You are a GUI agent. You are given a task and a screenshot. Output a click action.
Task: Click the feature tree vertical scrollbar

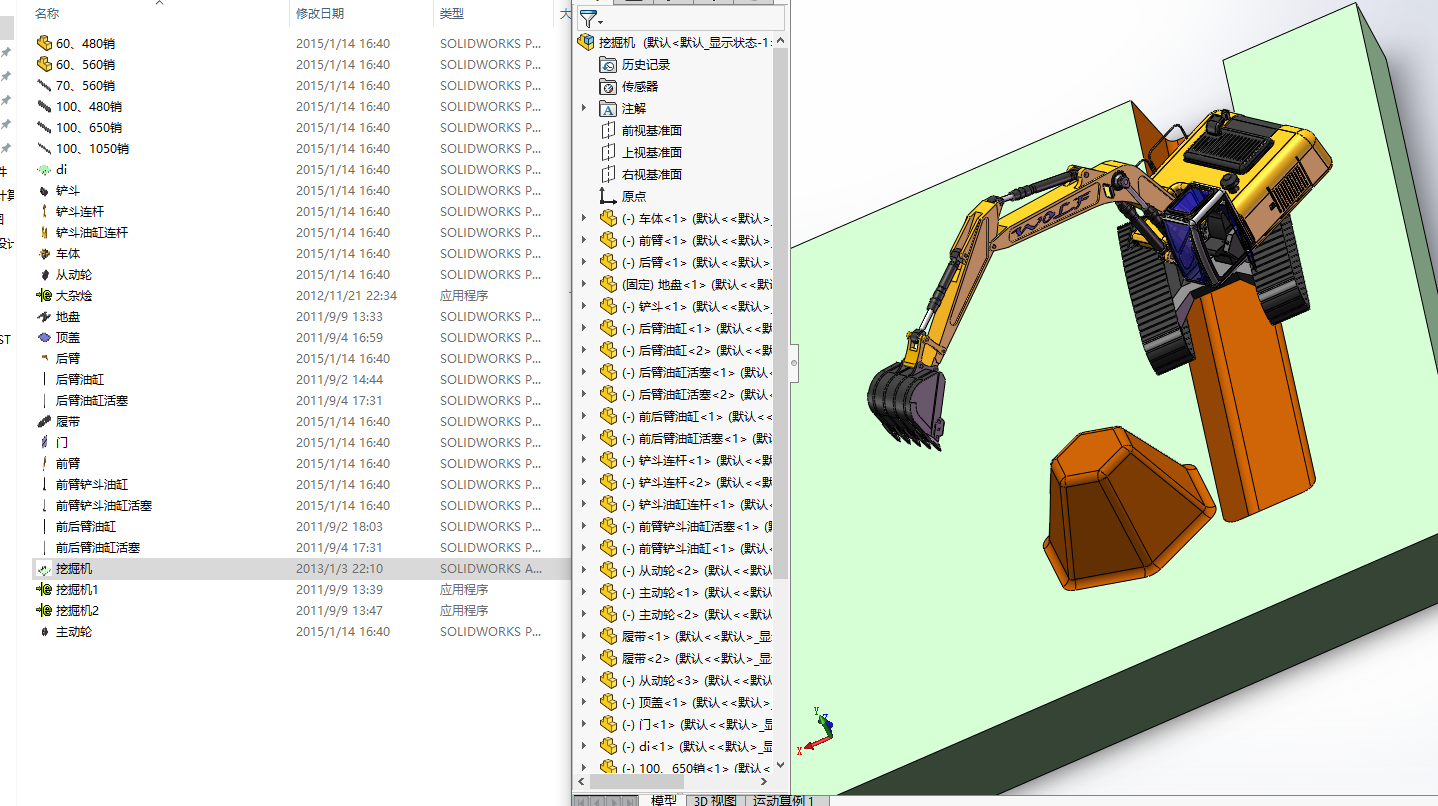click(781, 300)
